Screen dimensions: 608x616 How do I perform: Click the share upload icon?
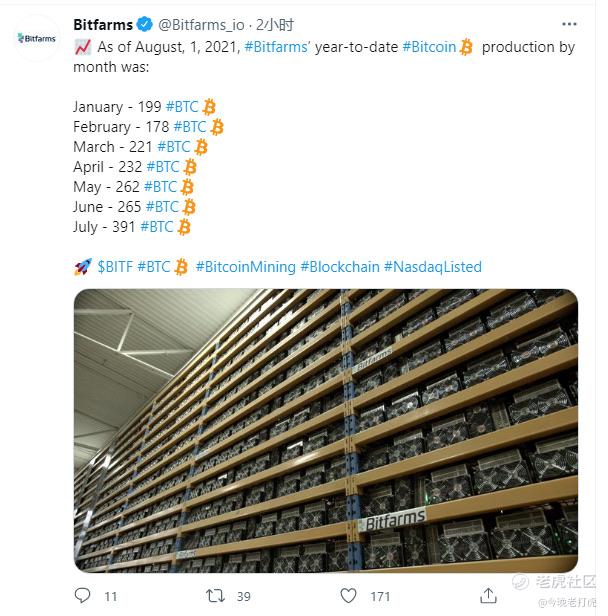(488, 596)
